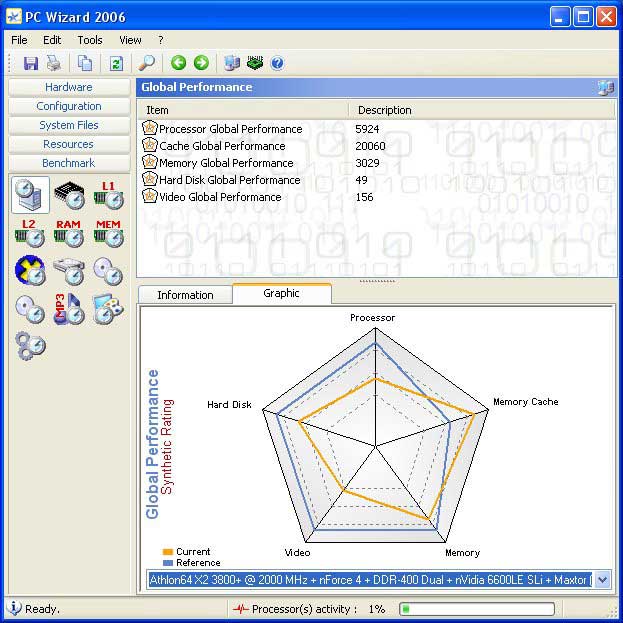The image size is (623, 623).
Task: Open the reference configuration dropdown arrow
Action: (x=602, y=579)
